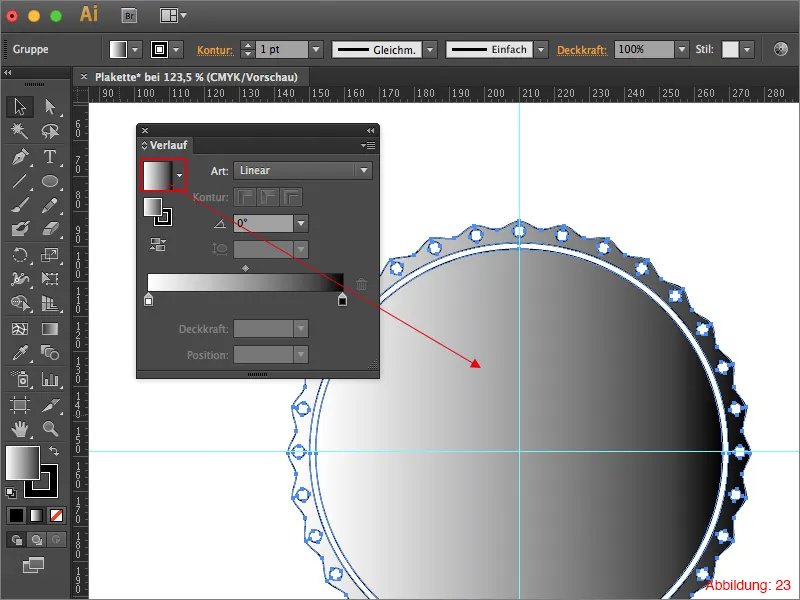Select the Warp tool
800x600 pixels.
pos(20,279)
